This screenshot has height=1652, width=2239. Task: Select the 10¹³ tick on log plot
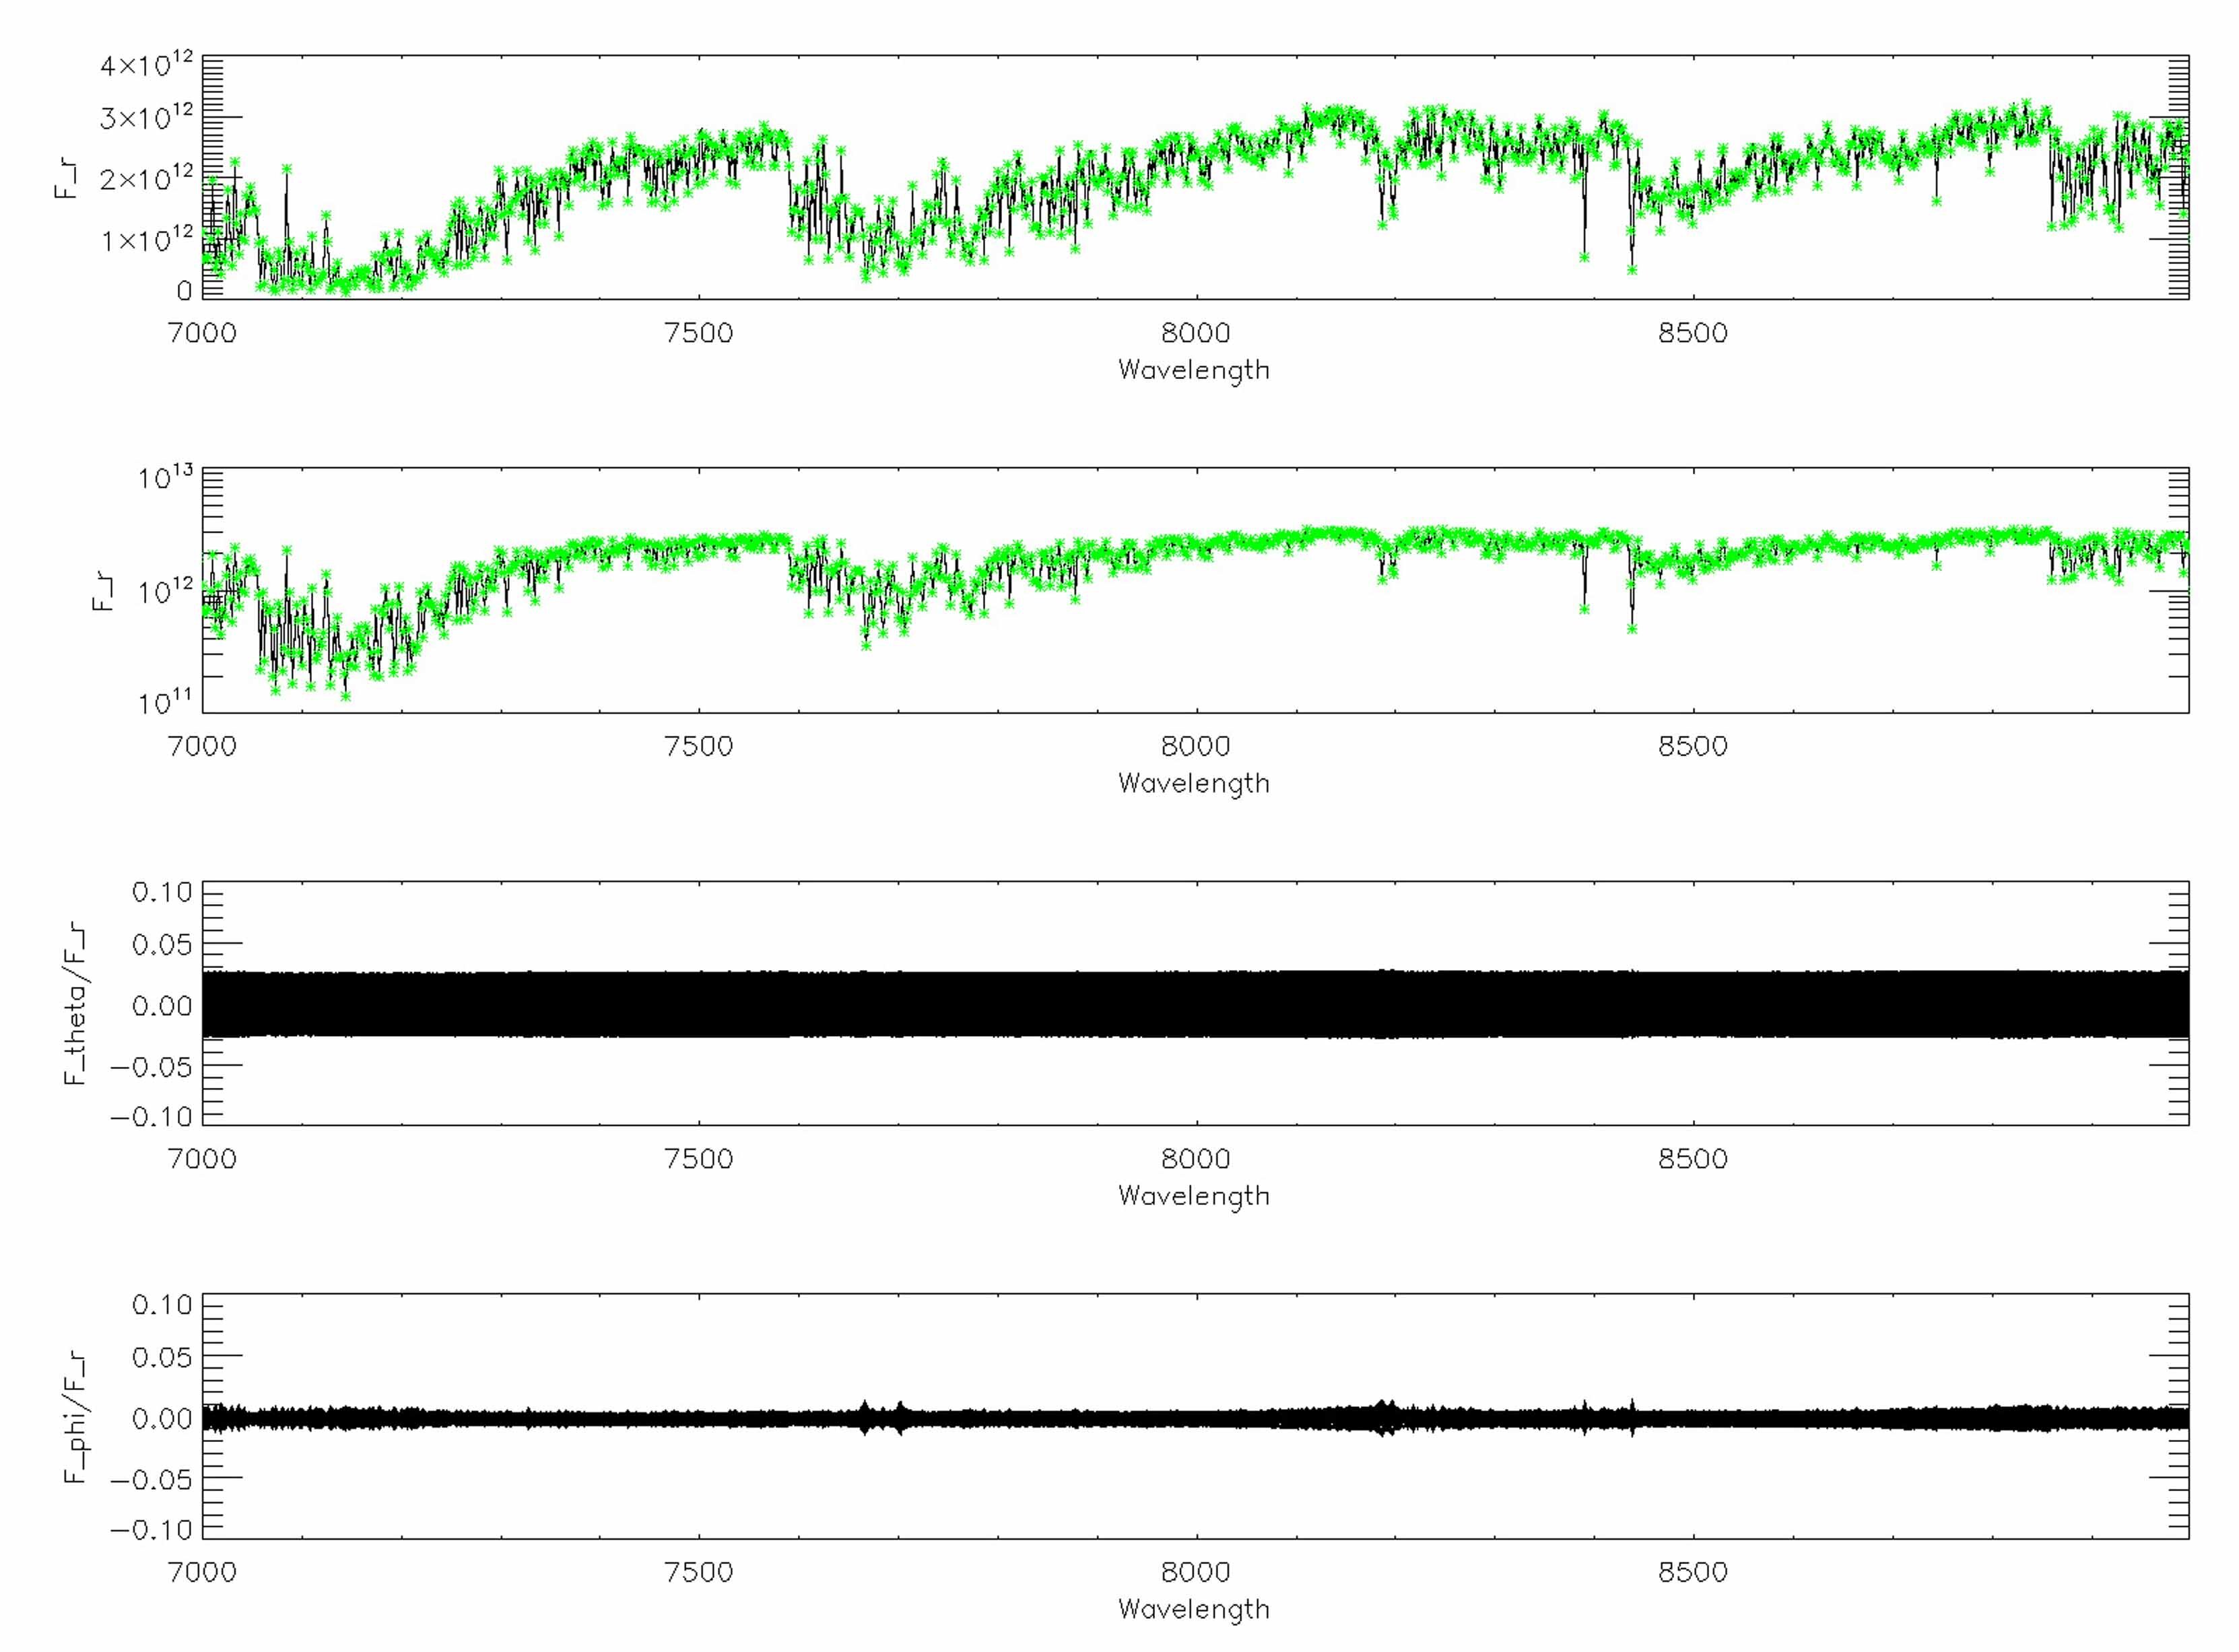click(x=166, y=478)
